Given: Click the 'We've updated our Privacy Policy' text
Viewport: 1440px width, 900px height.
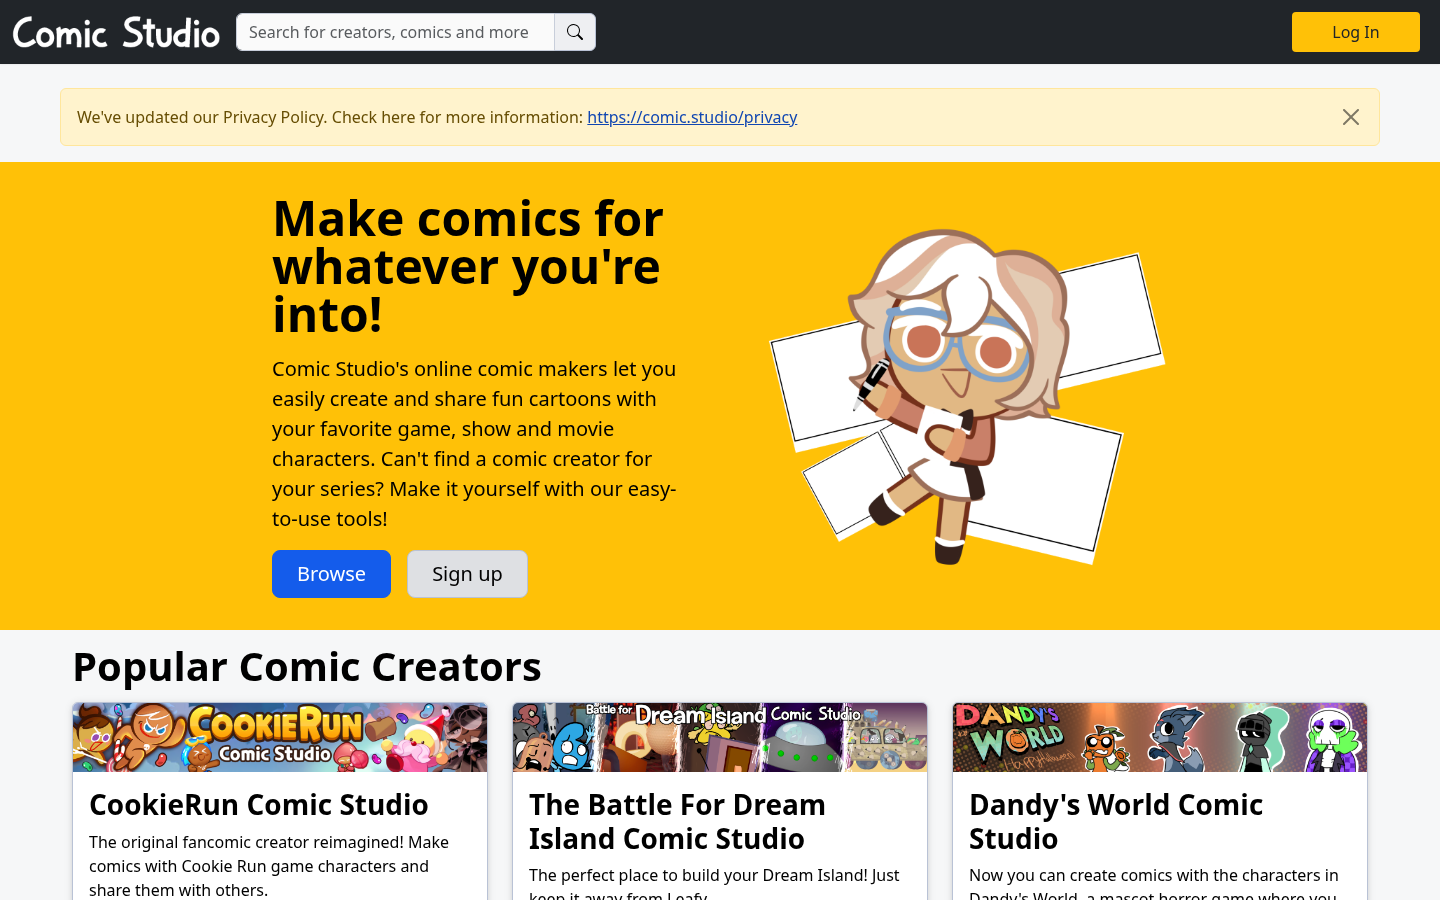Looking at the screenshot, I should [x=330, y=117].
